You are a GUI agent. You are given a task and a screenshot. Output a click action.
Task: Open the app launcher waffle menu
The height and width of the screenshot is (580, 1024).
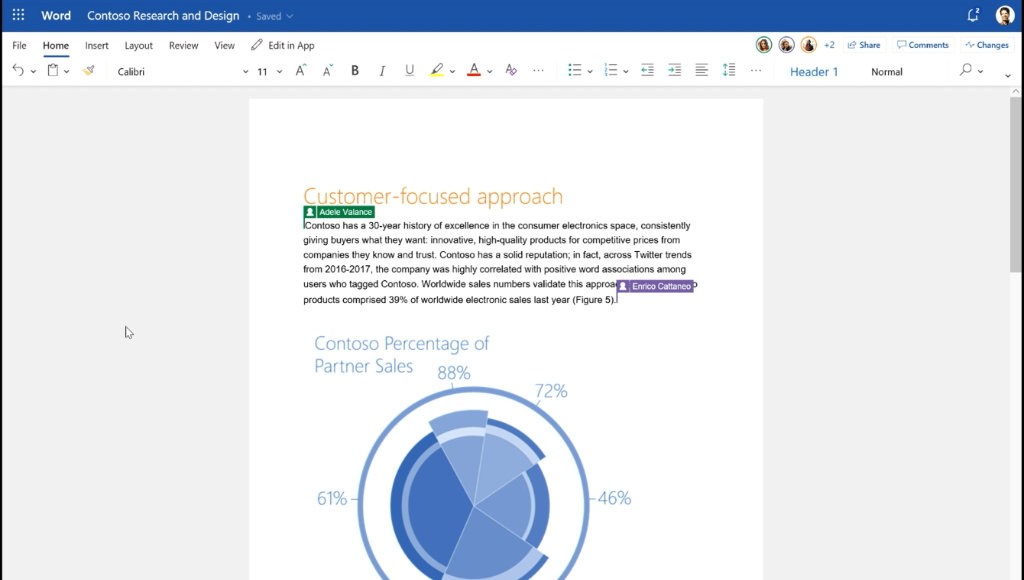[x=18, y=15]
